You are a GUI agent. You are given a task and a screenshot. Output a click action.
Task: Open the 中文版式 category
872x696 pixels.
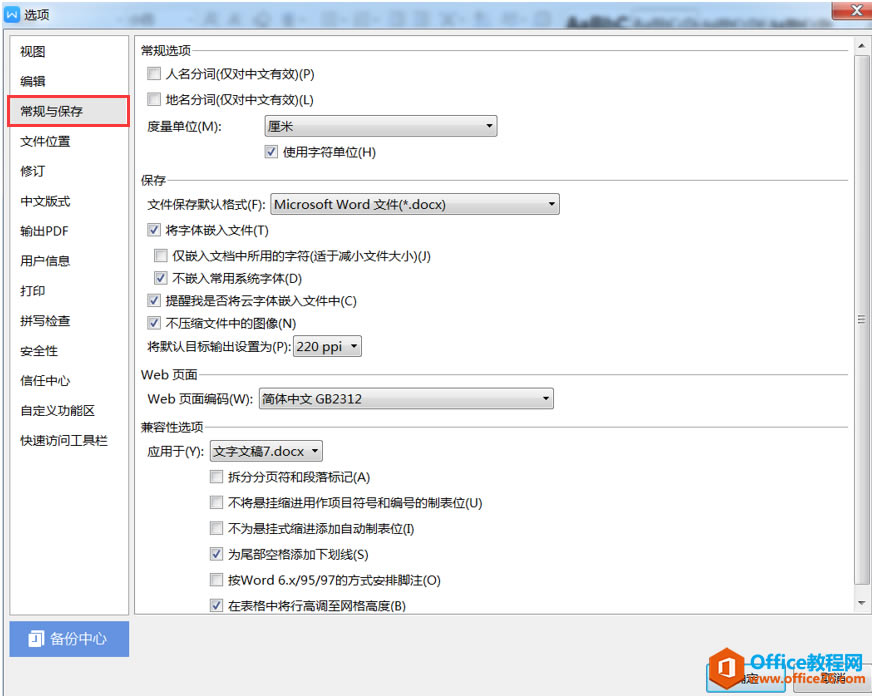click(x=45, y=201)
